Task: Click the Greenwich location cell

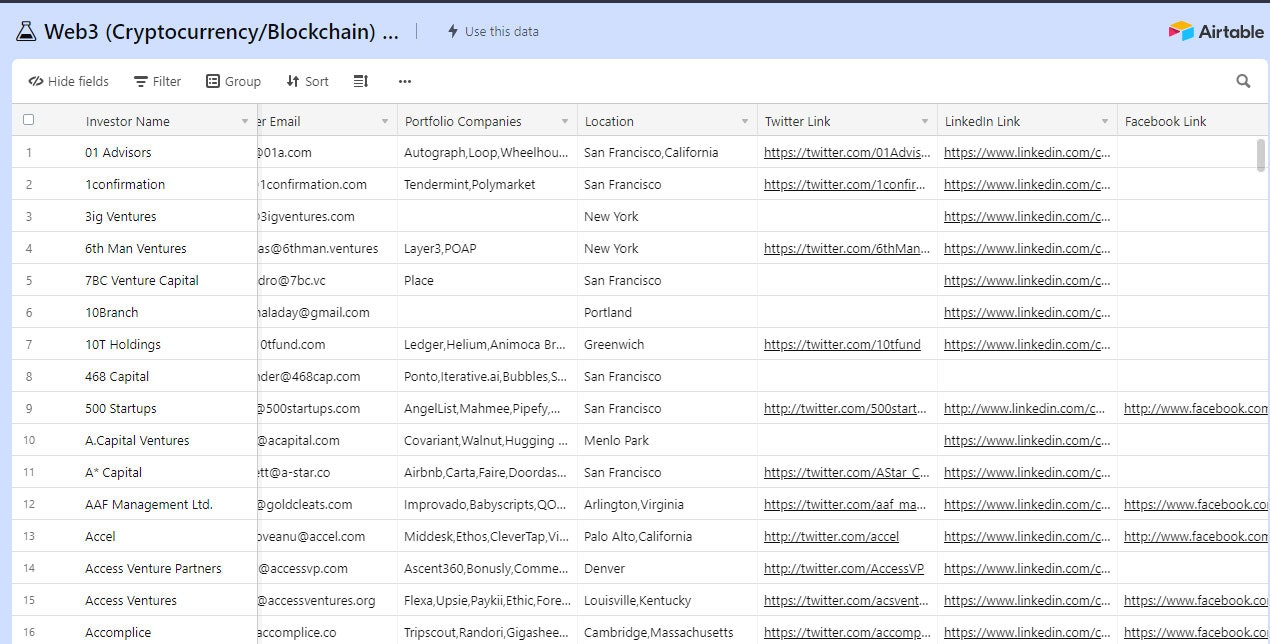Action: [x=667, y=345]
